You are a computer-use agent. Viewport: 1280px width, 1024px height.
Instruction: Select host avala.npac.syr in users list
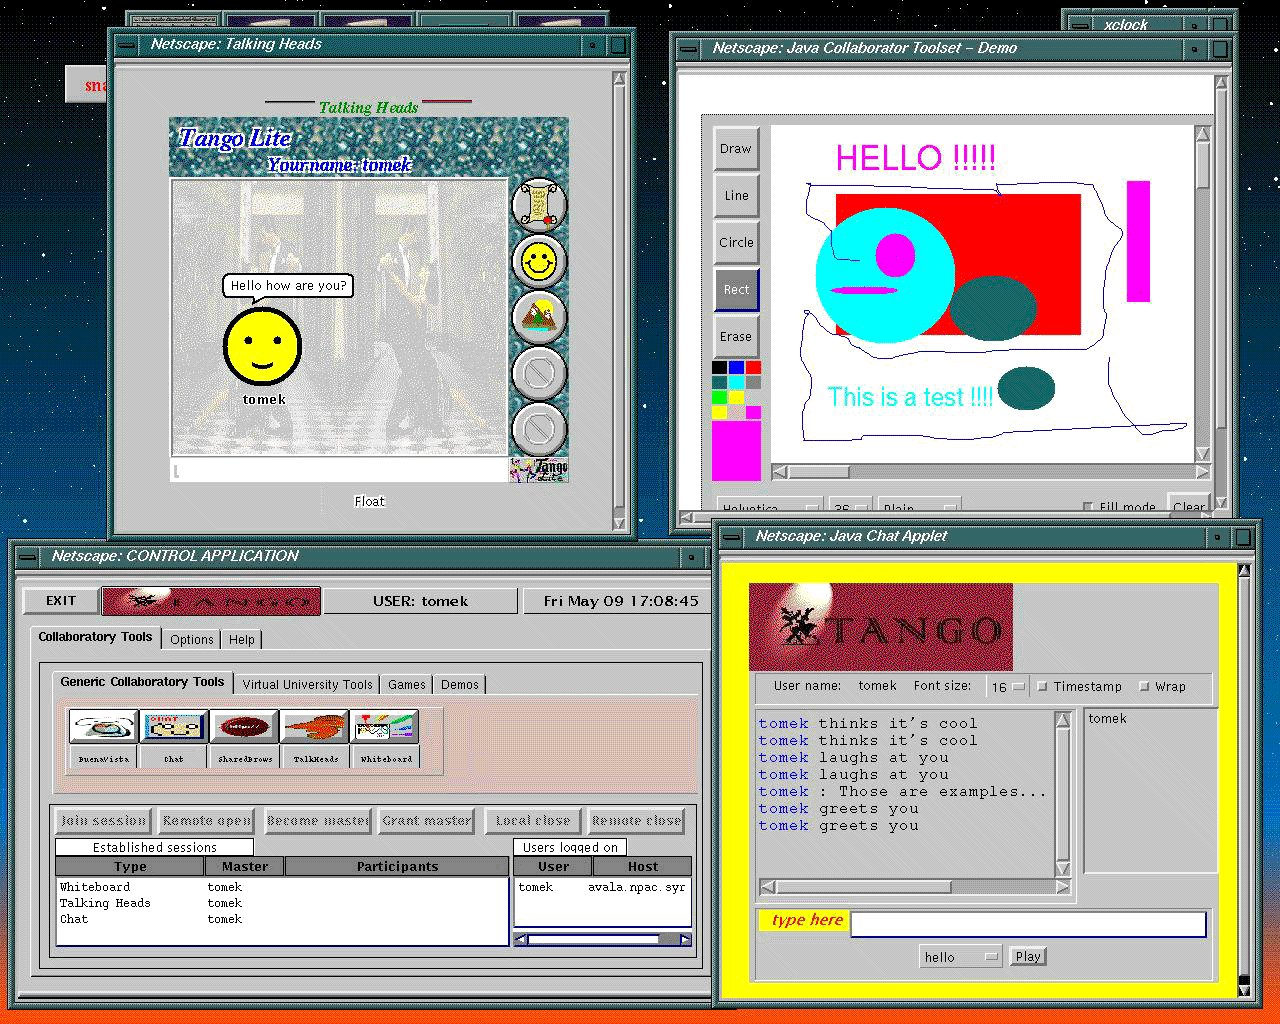click(x=636, y=887)
